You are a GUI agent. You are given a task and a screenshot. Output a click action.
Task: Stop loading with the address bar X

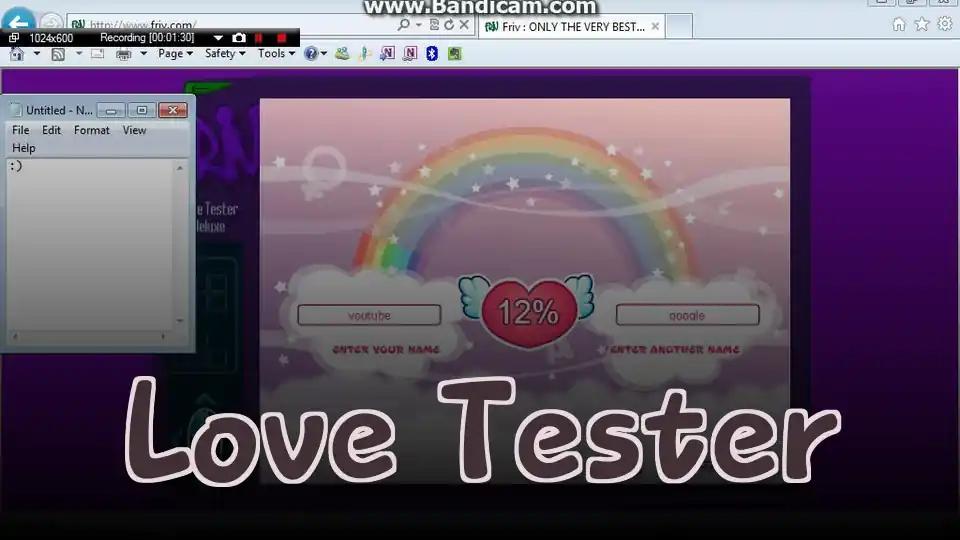[464, 24]
